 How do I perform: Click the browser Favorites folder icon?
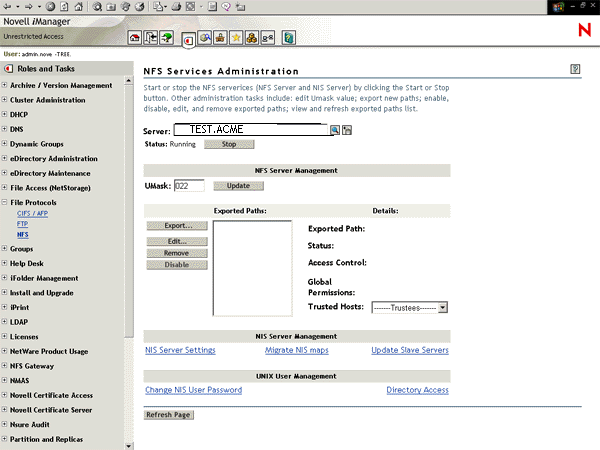tap(111, 7)
